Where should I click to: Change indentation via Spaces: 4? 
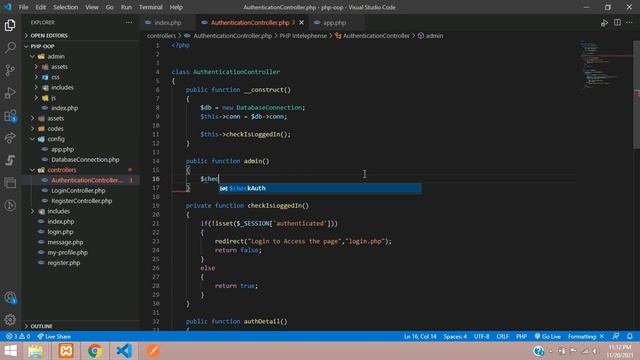pos(455,336)
